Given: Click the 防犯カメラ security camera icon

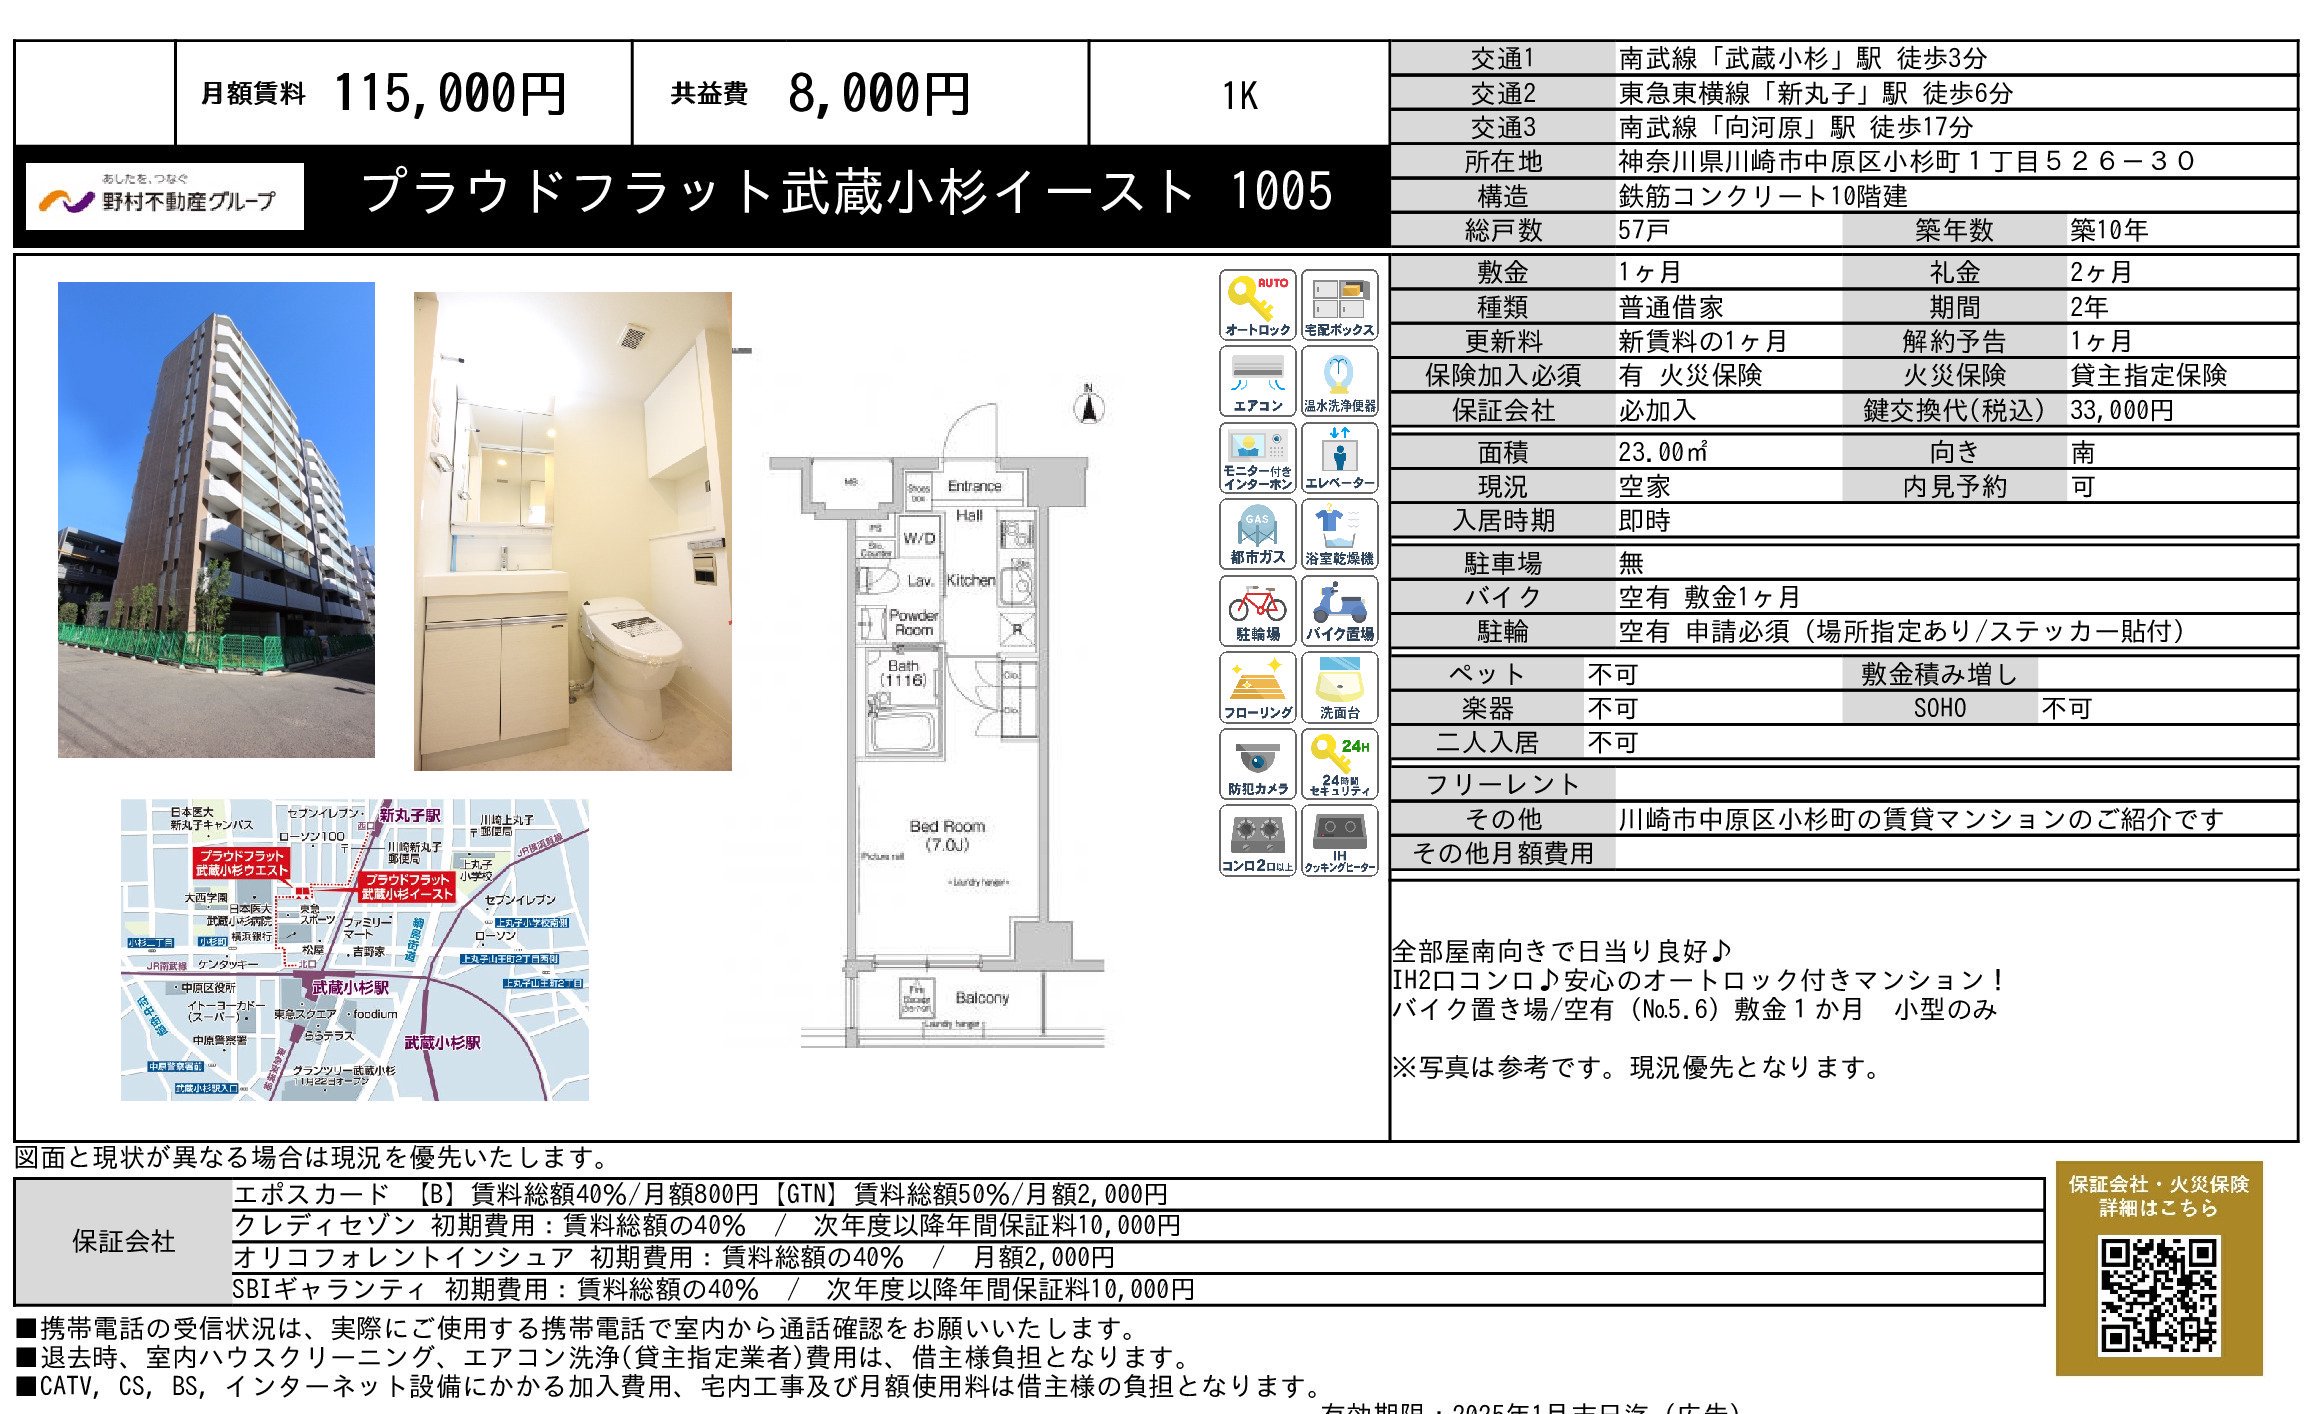Looking at the screenshot, I should 1258,764.
